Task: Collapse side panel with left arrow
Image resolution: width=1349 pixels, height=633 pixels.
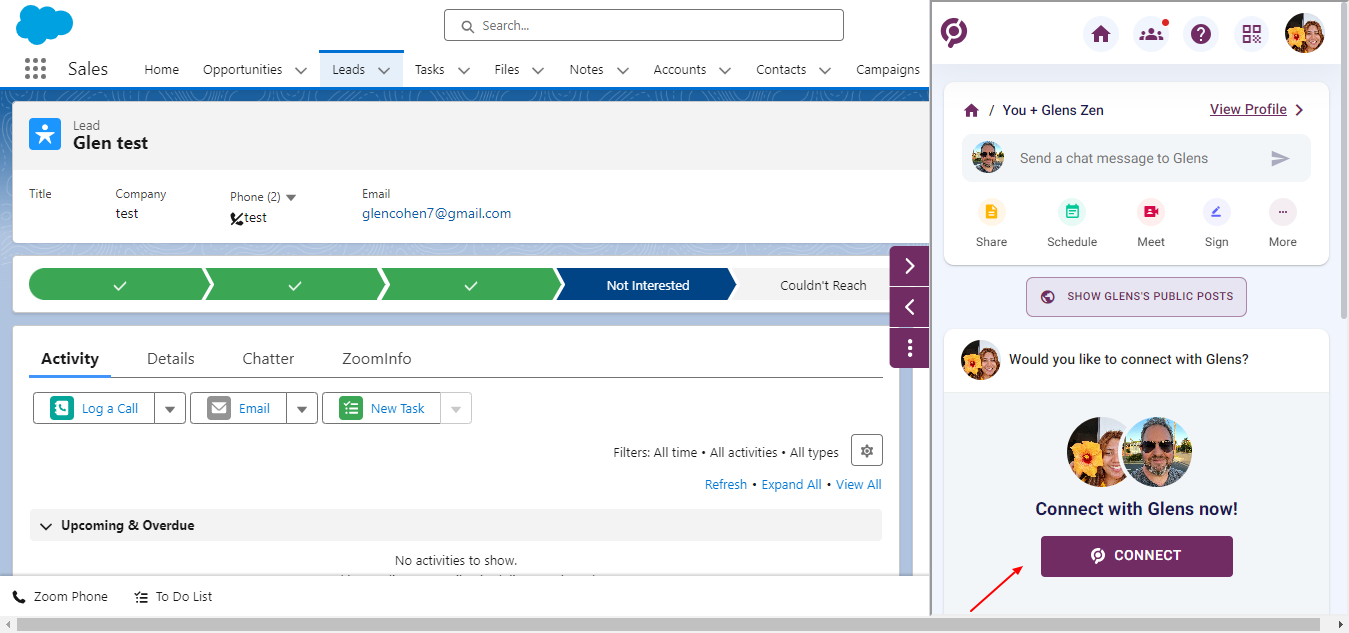Action: (910, 307)
